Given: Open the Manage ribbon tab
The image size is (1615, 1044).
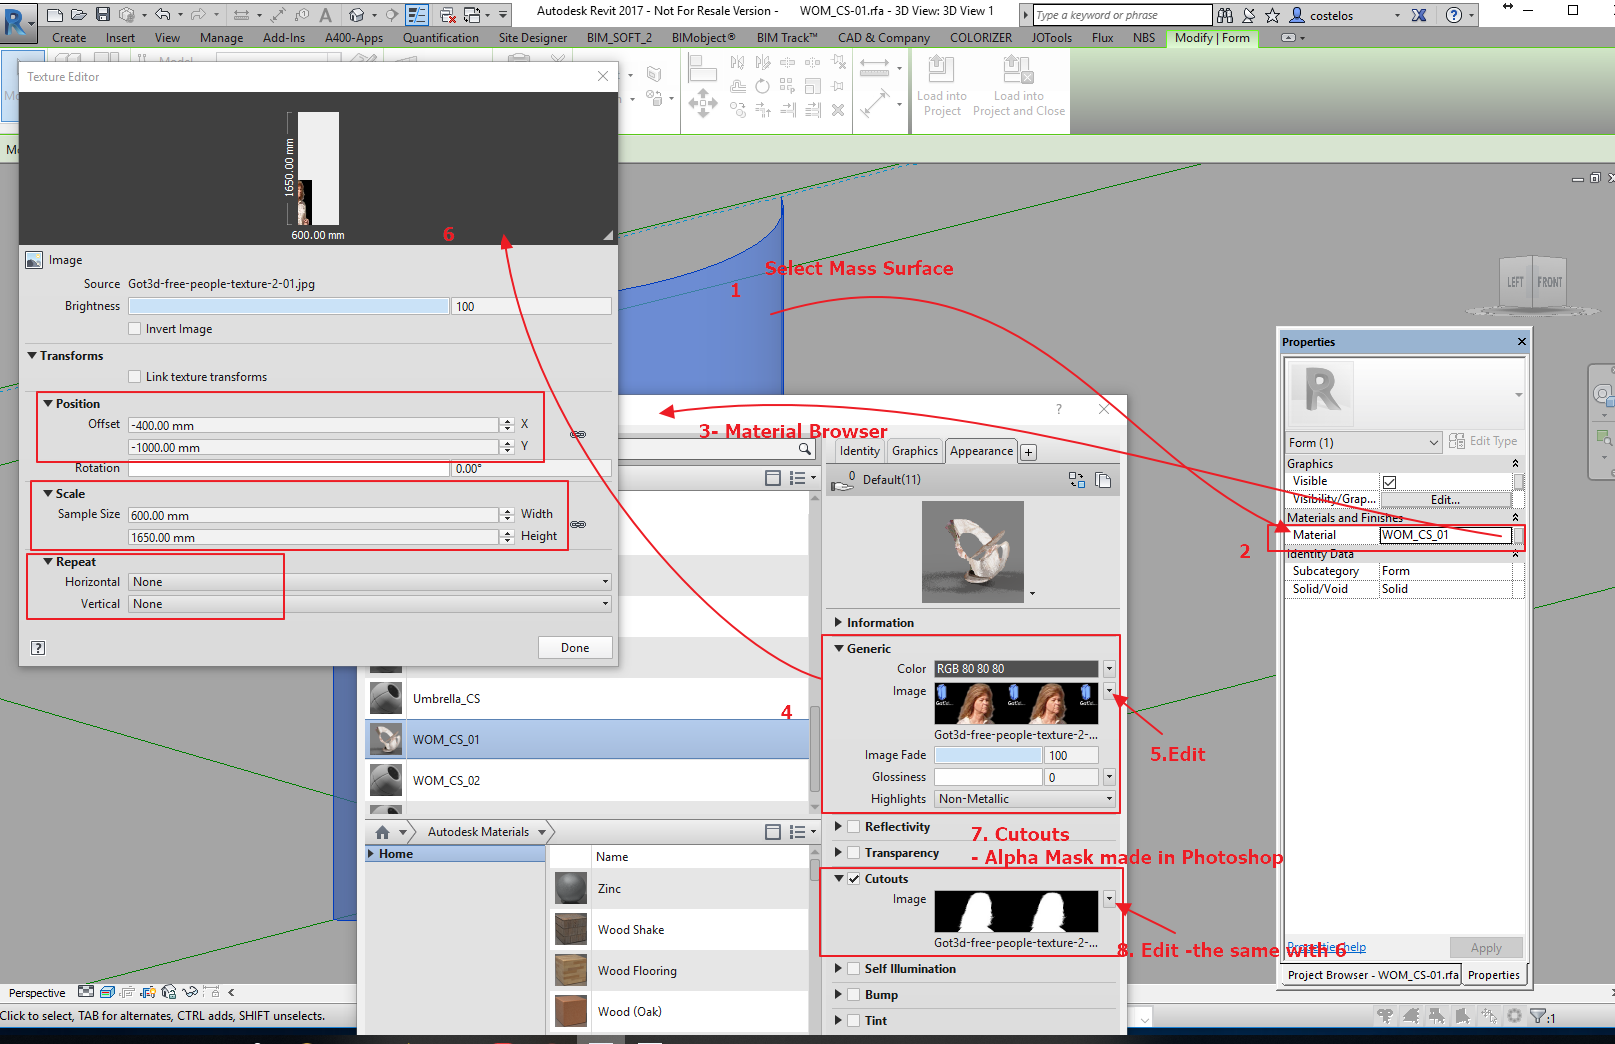Looking at the screenshot, I should coord(221,38).
